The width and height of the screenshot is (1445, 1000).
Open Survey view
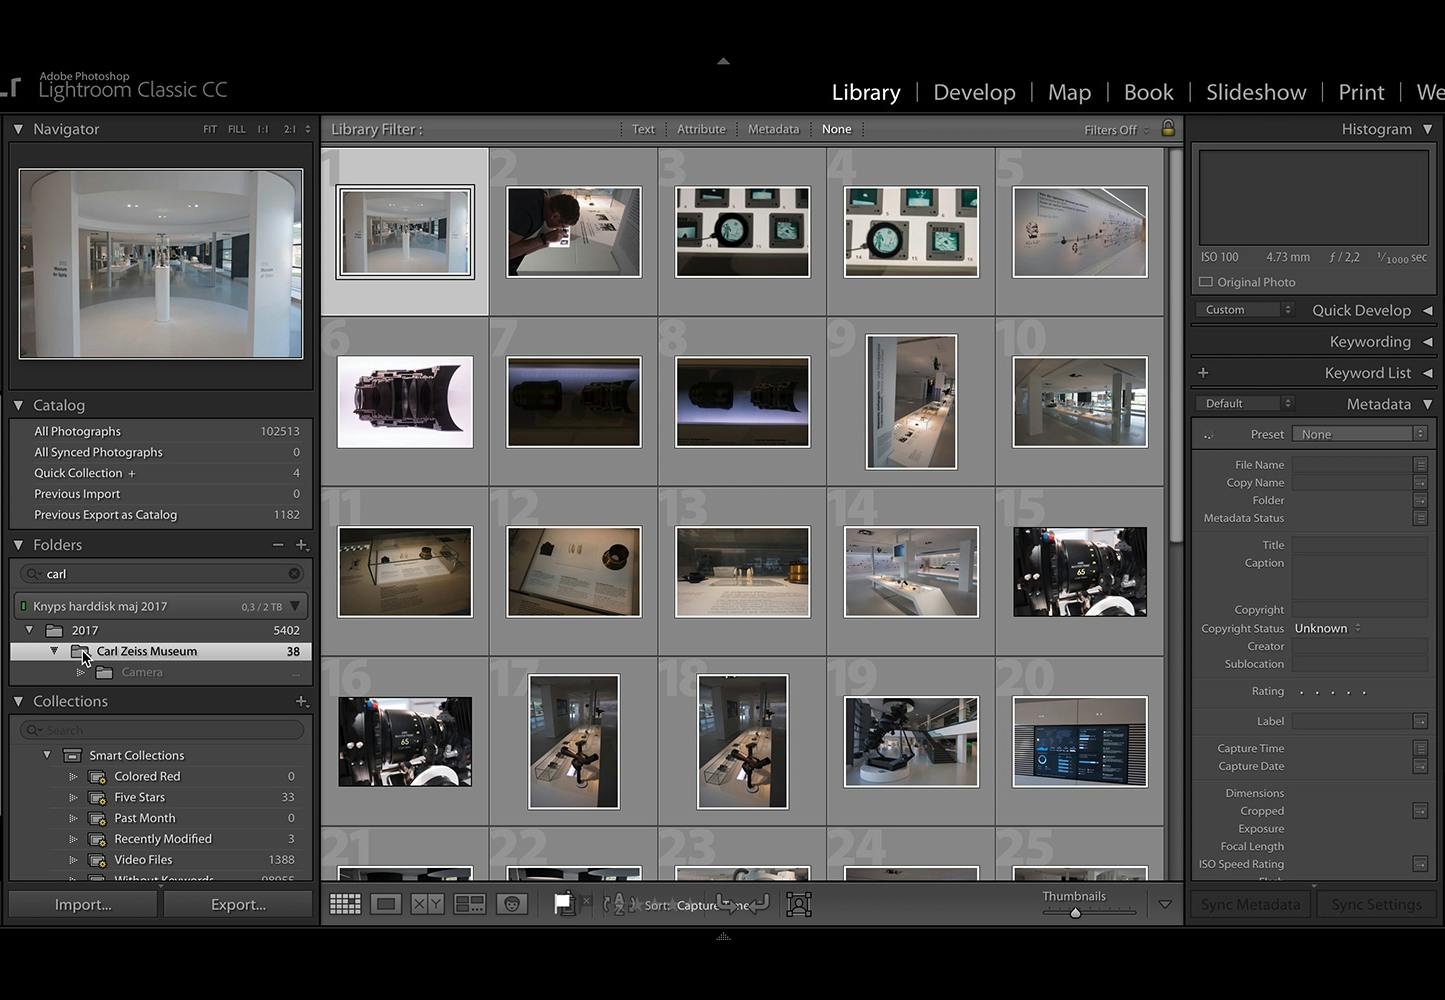(x=469, y=904)
